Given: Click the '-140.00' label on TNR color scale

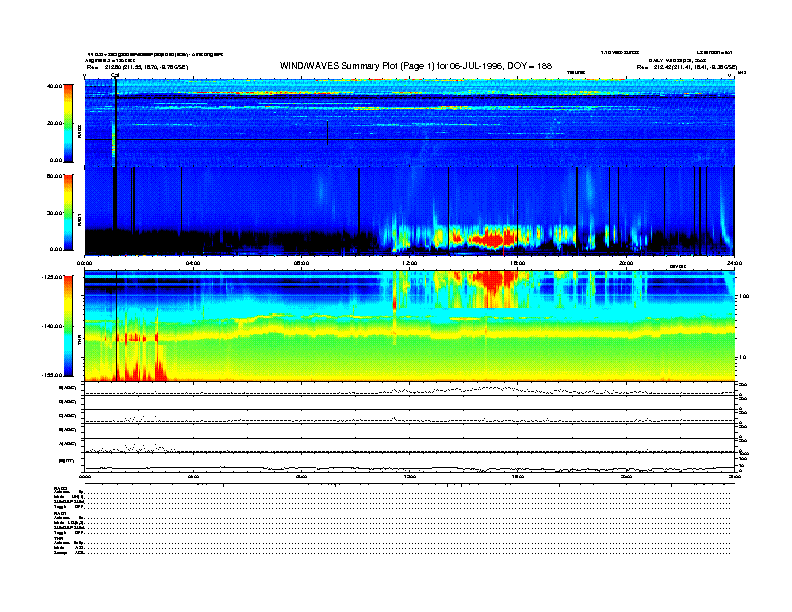Looking at the screenshot, I should (x=53, y=326).
